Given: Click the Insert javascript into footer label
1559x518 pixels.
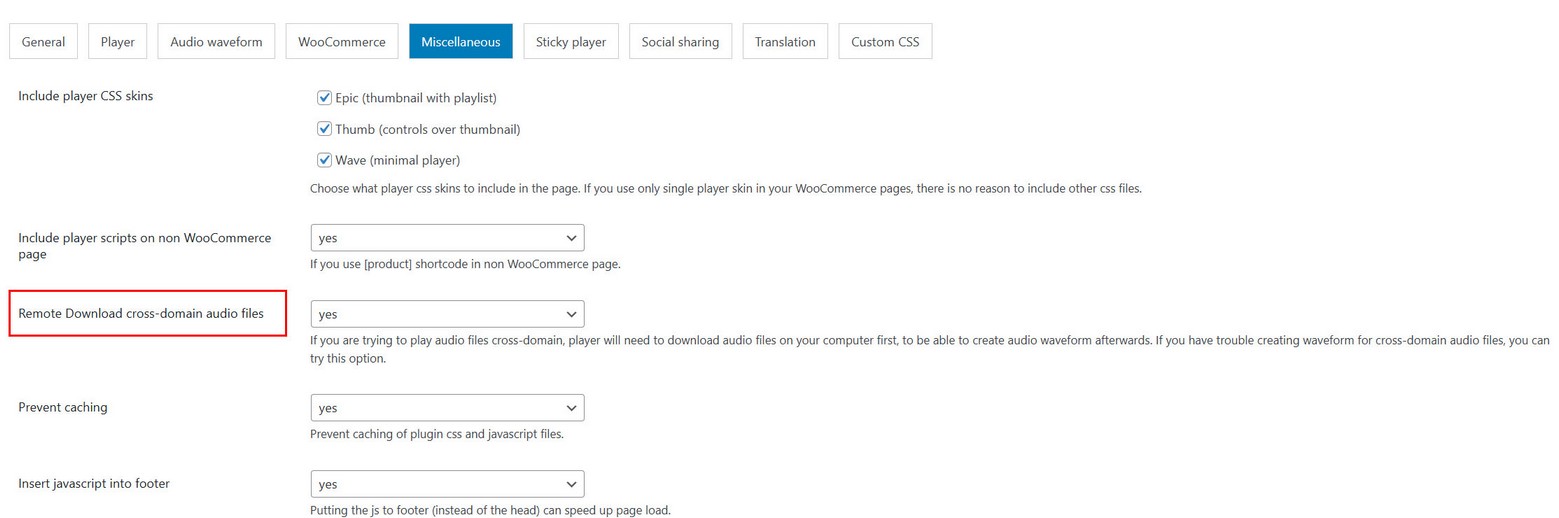Looking at the screenshot, I should click(94, 483).
